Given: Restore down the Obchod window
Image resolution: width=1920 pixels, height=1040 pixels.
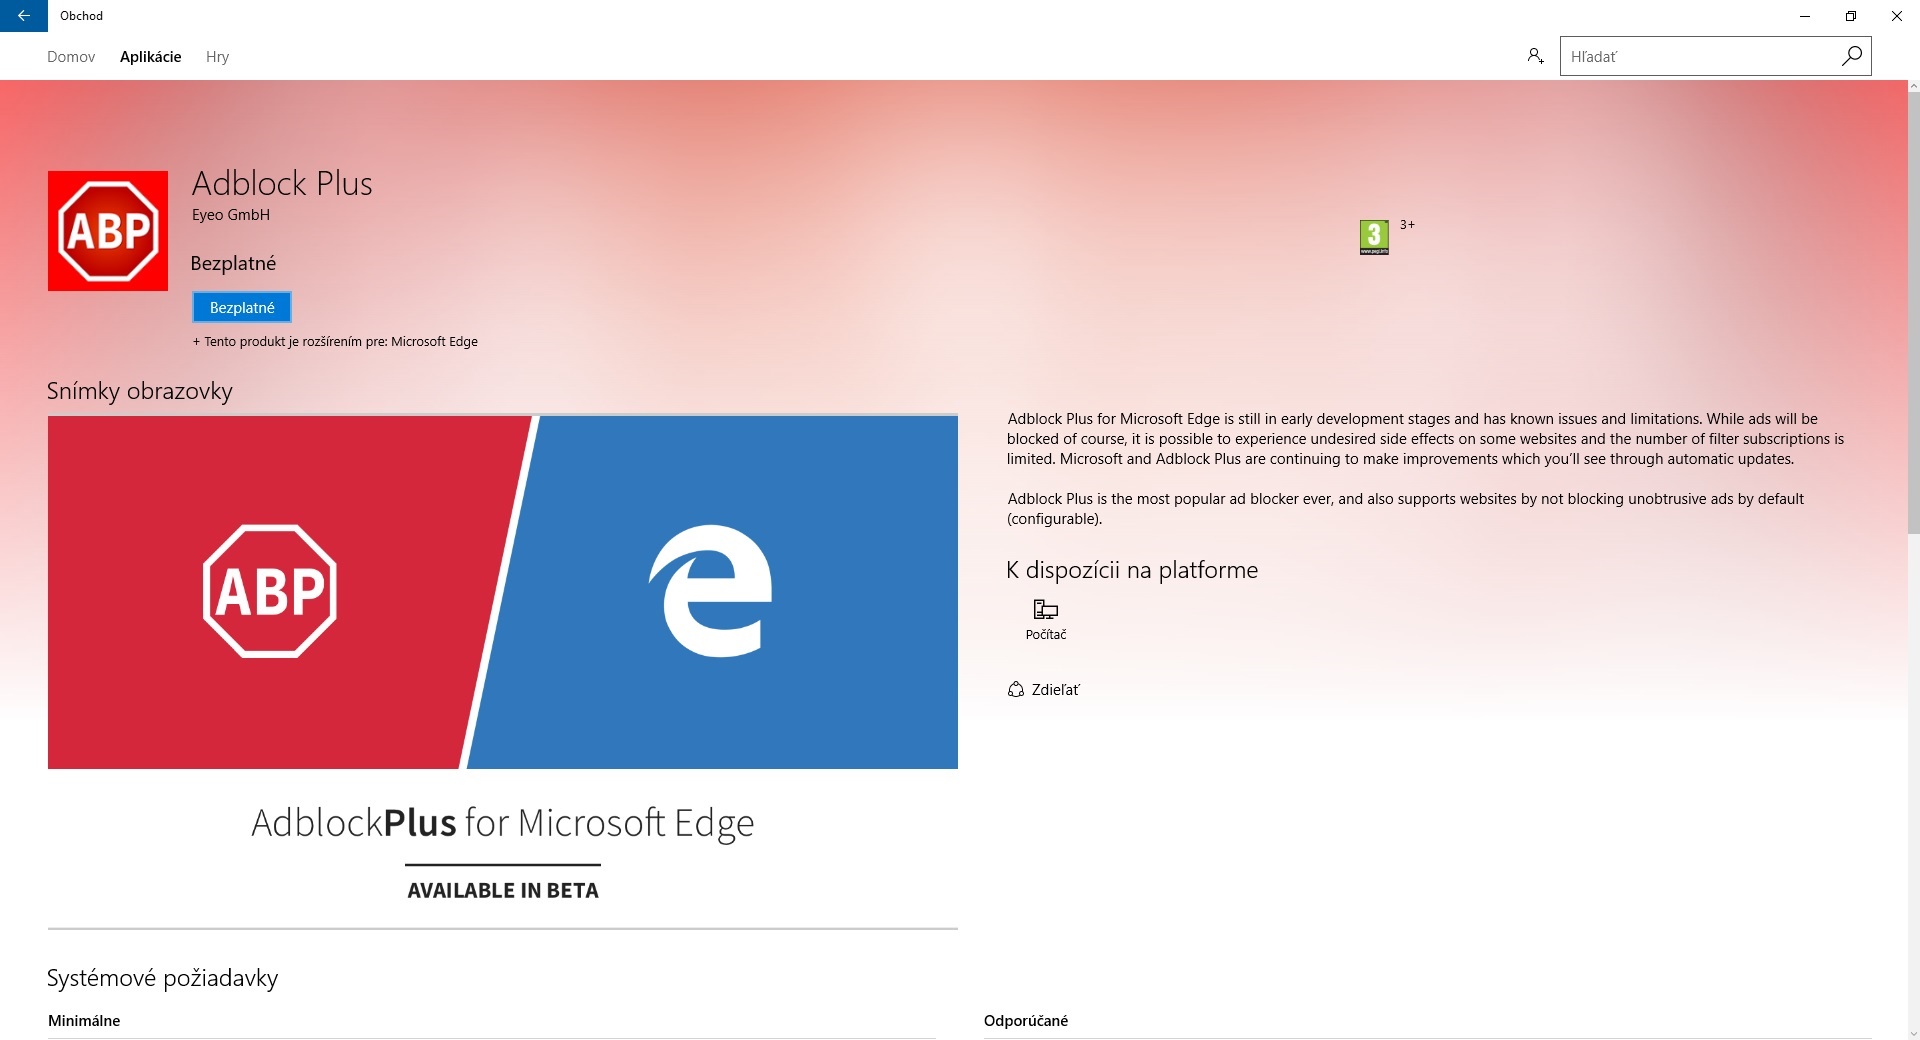Looking at the screenshot, I should (x=1851, y=16).
